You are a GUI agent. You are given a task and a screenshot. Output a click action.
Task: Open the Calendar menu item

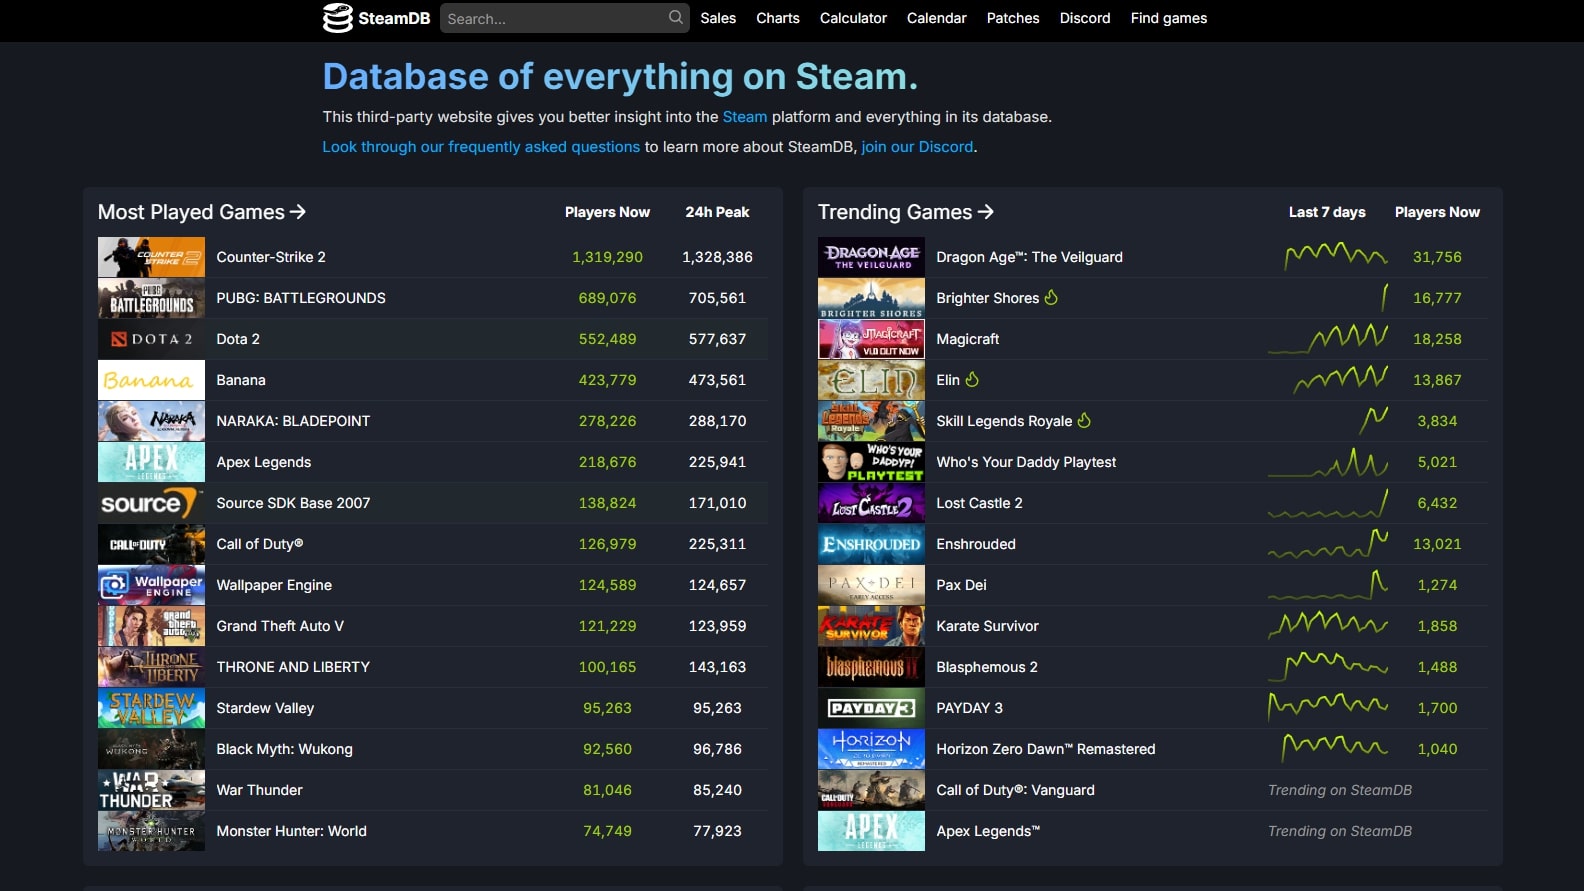pyautogui.click(x=937, y=18)
